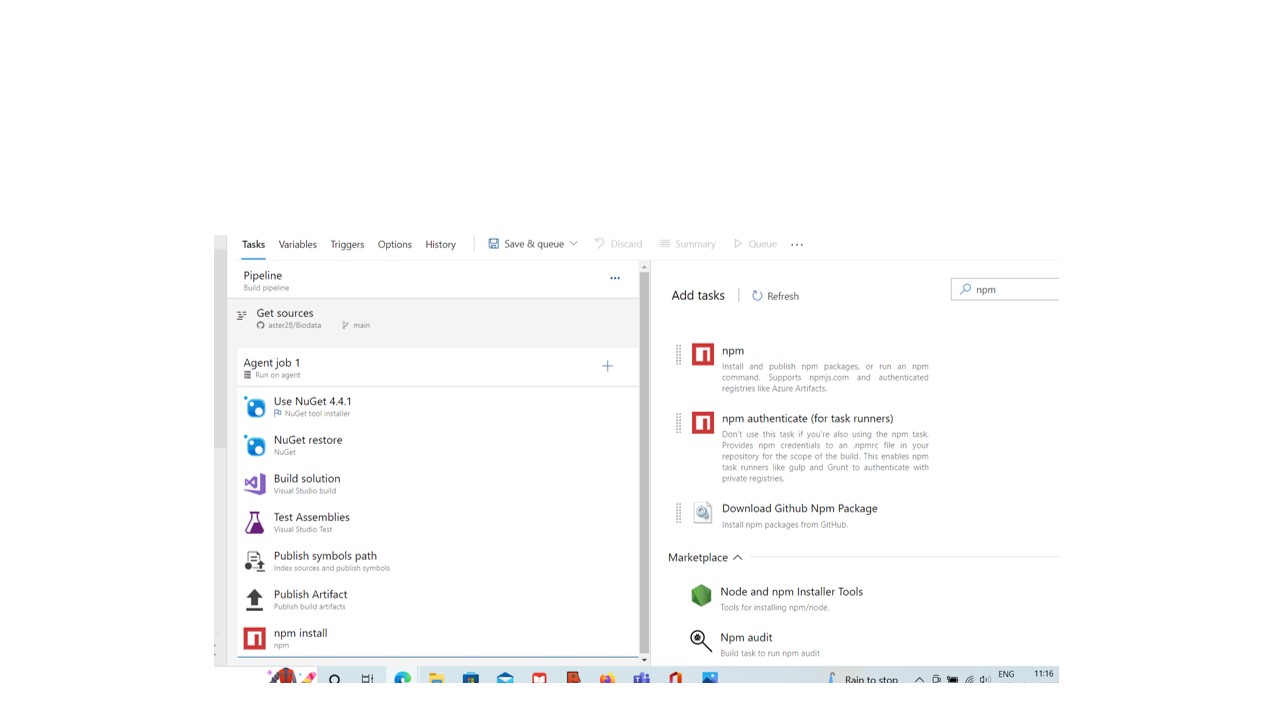Click the Npm audit magnifier icon
Viewport: 1280px width, 720px height.
pyautogui.click(x=701, y=641)
